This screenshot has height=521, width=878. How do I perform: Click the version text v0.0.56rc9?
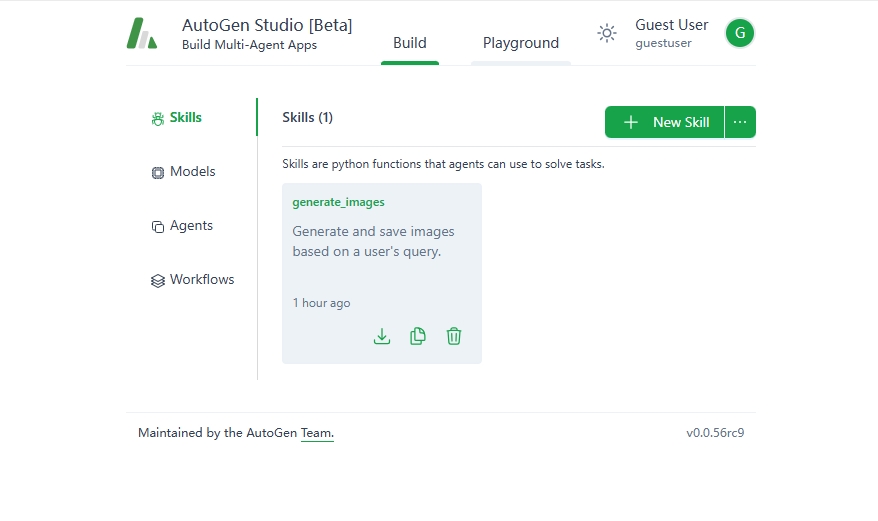[715, 433]
